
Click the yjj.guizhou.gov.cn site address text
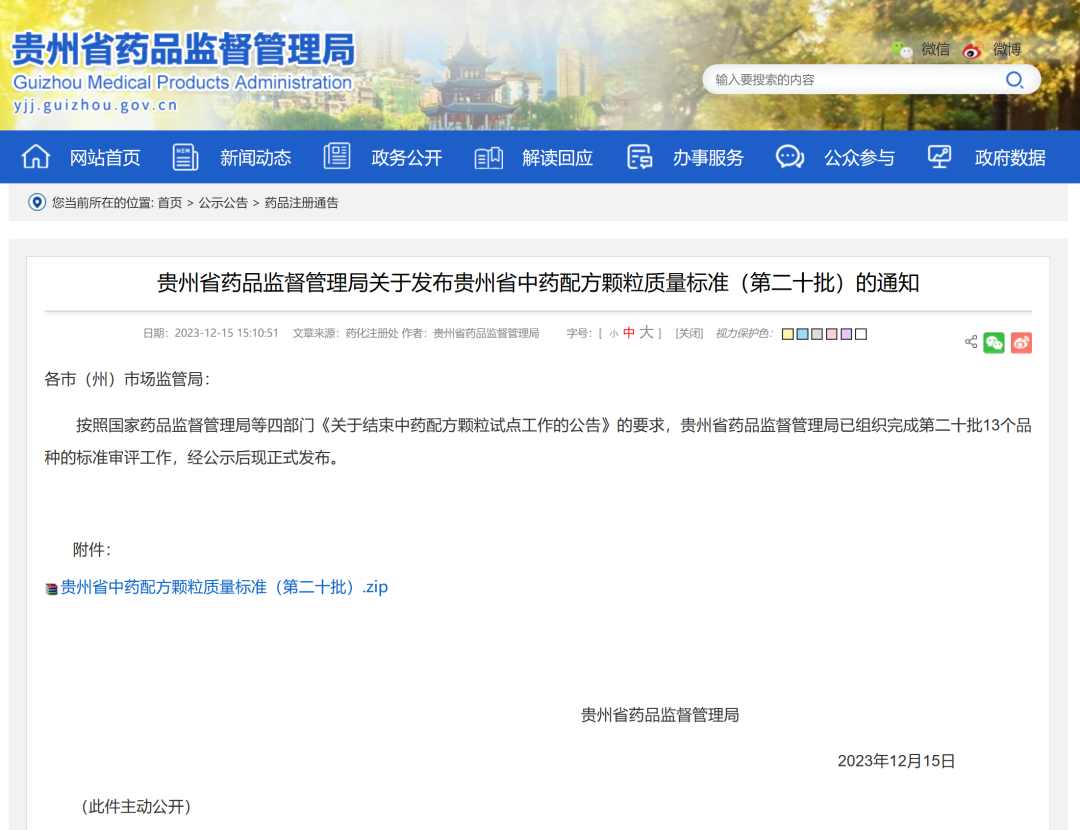(x=96, y=105)
